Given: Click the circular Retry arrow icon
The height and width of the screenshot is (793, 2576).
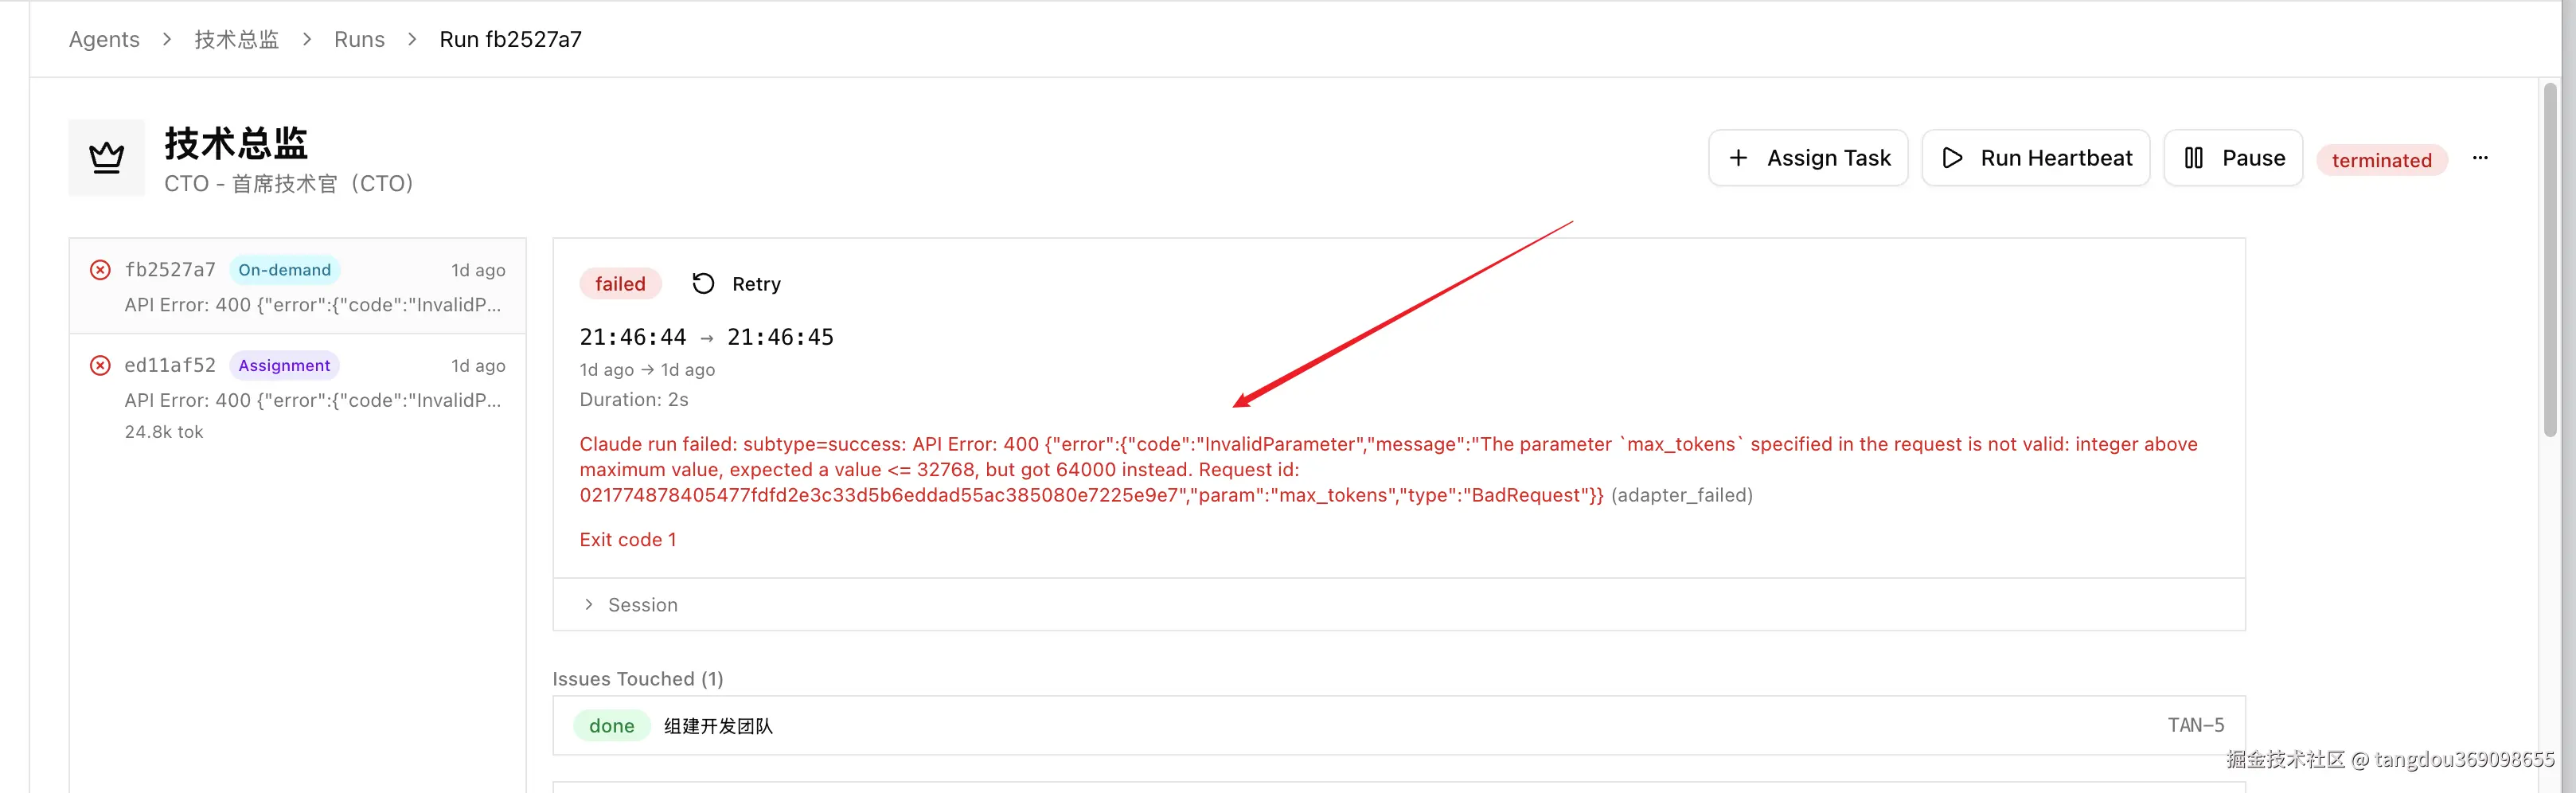Looking at the screenshot, I should point(703,284).
